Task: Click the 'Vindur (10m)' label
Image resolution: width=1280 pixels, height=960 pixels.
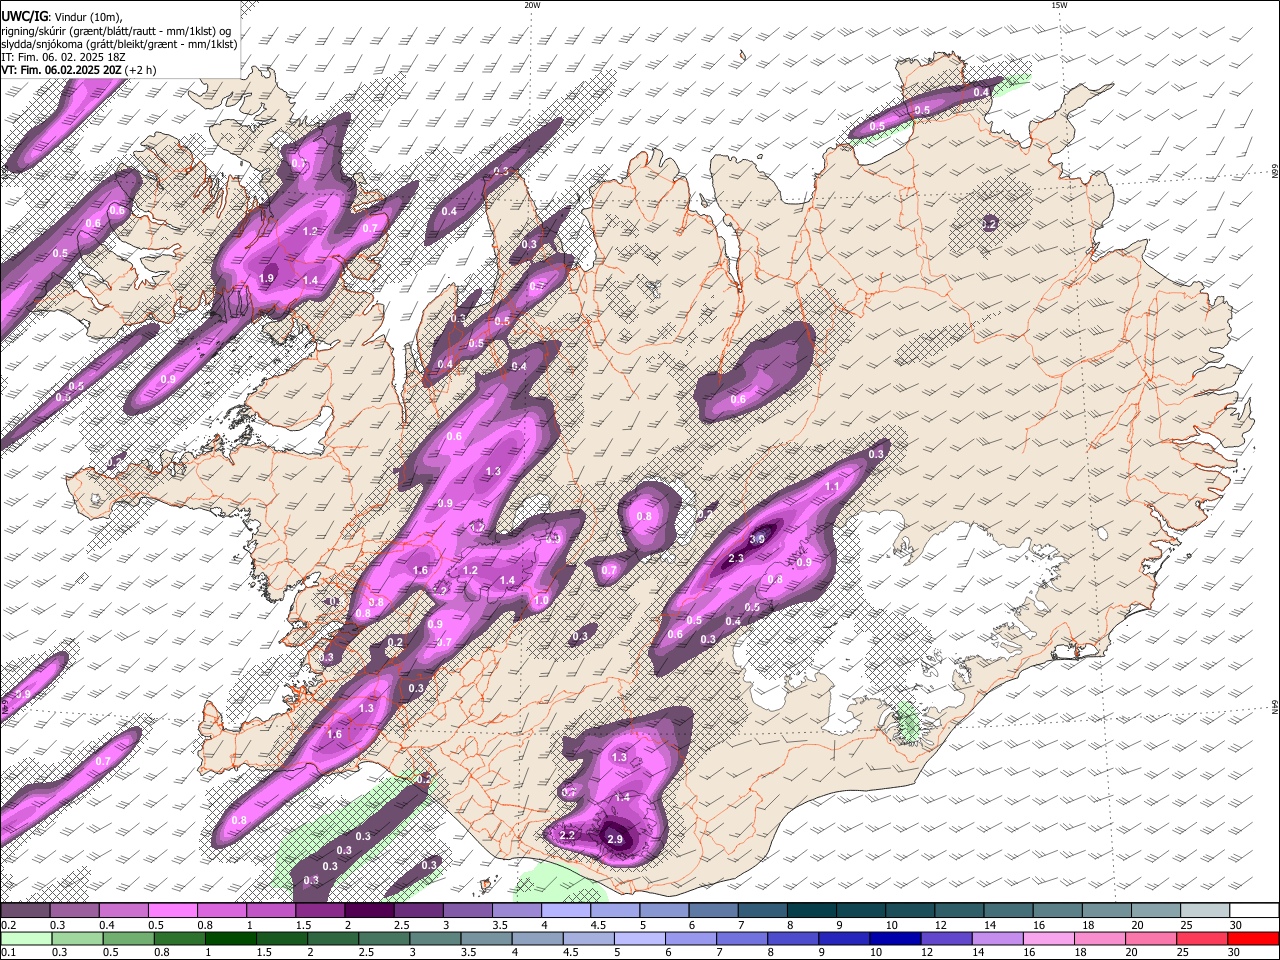Action: pyautogui.click(x=87, y=17)
